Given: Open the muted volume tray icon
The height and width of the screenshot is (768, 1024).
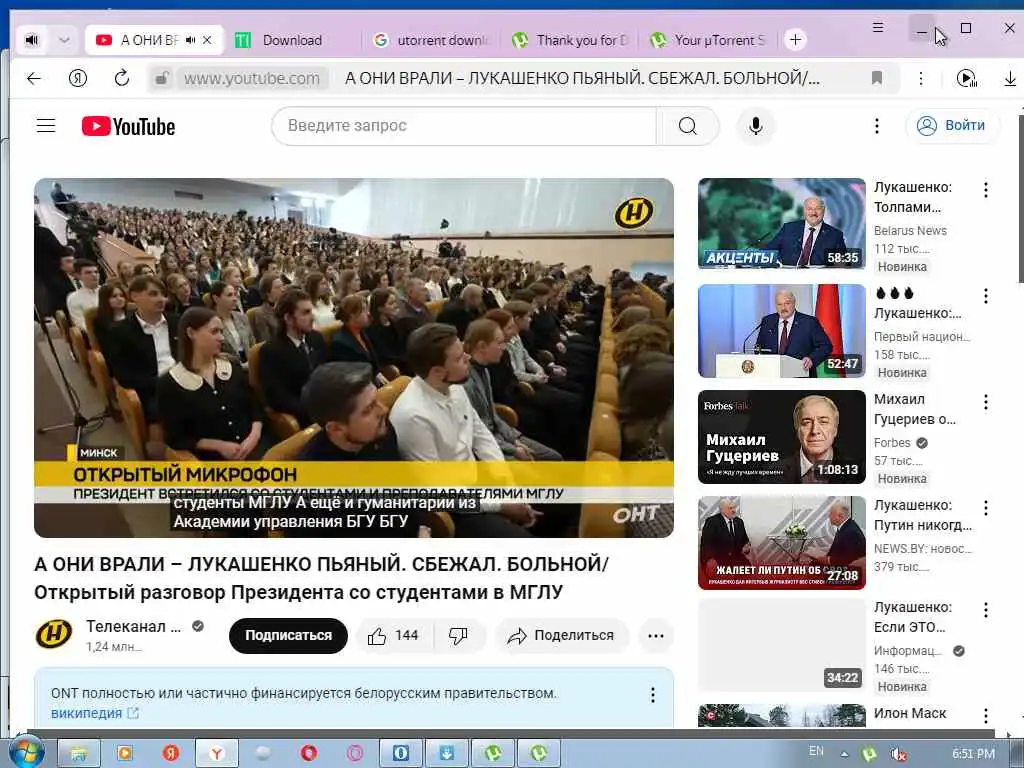Looking at the screenshot, I should point(899,754).
